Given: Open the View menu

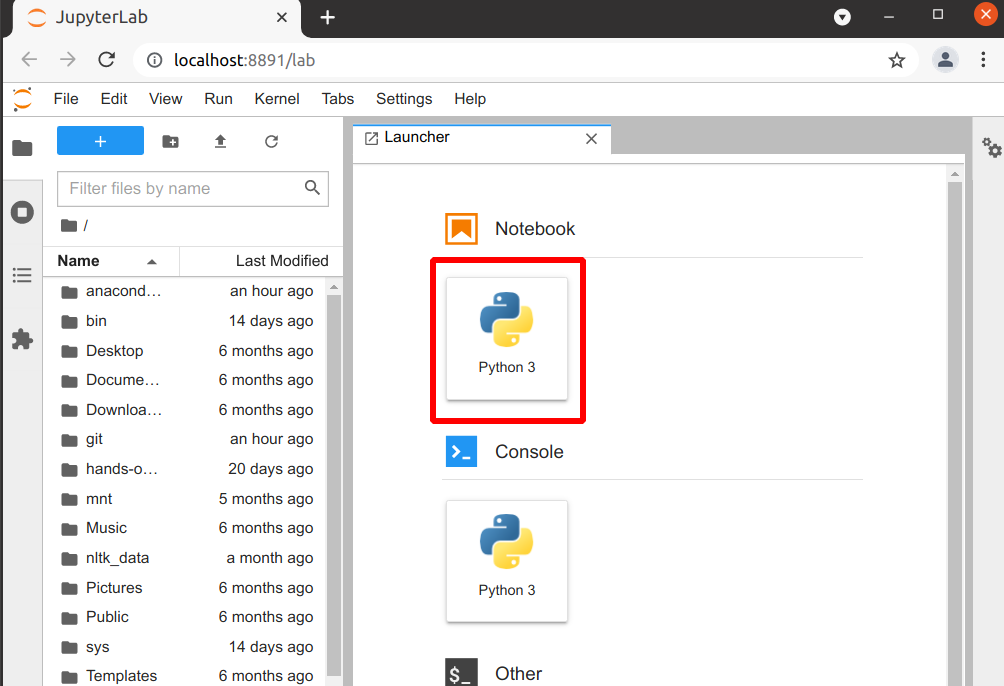Looking at the screenshot, I should pyautogui.click(x=166, y=99).
